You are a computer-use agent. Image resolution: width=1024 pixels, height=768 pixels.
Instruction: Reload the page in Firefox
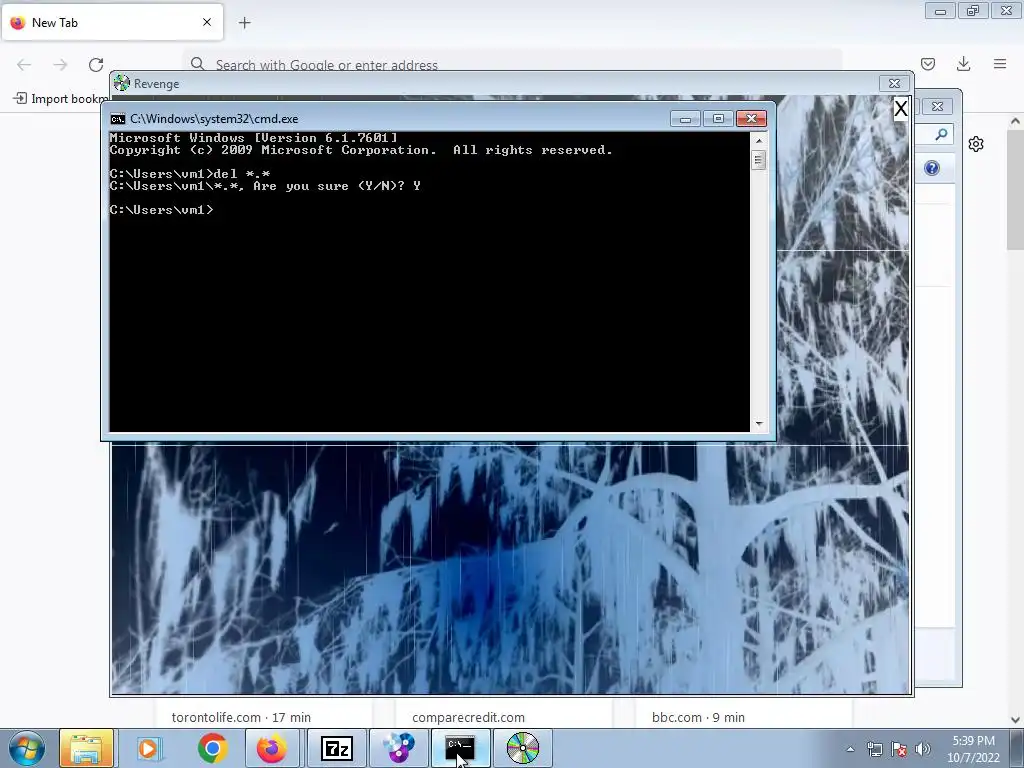[96, 65]
